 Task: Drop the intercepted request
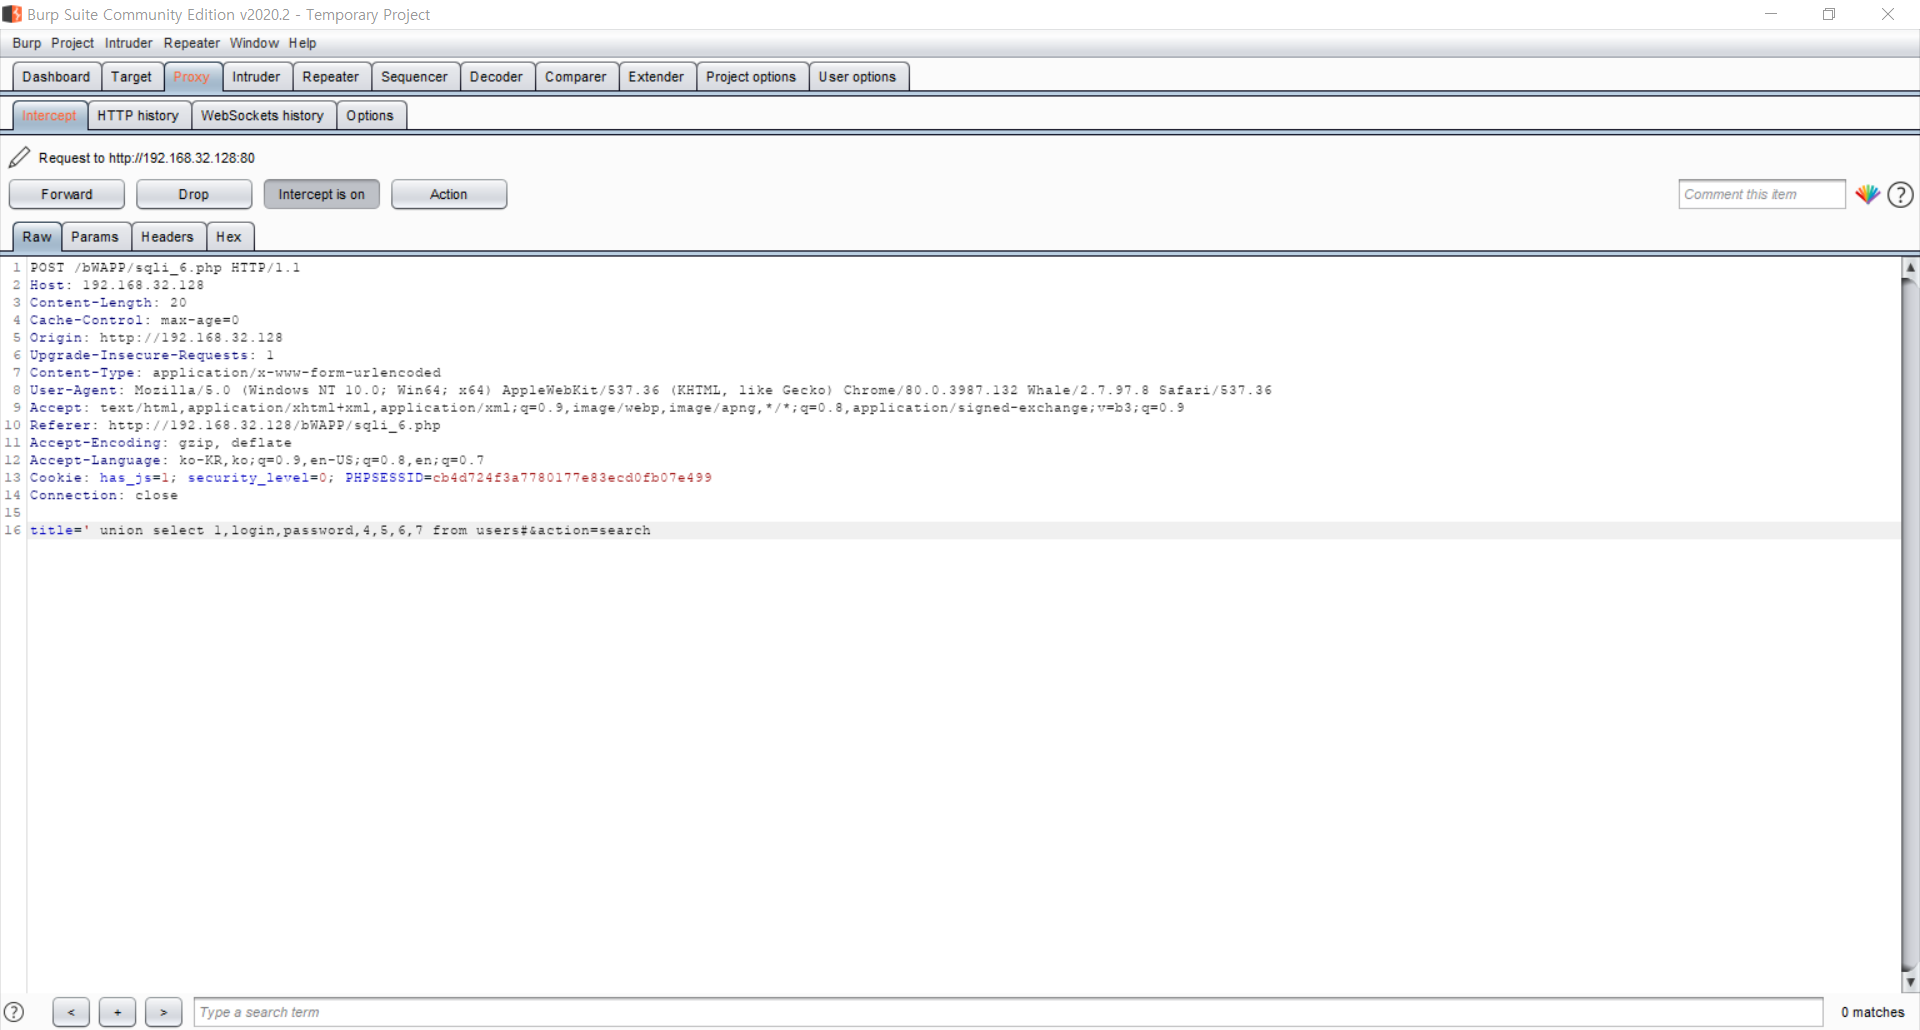tap(194, 194)
